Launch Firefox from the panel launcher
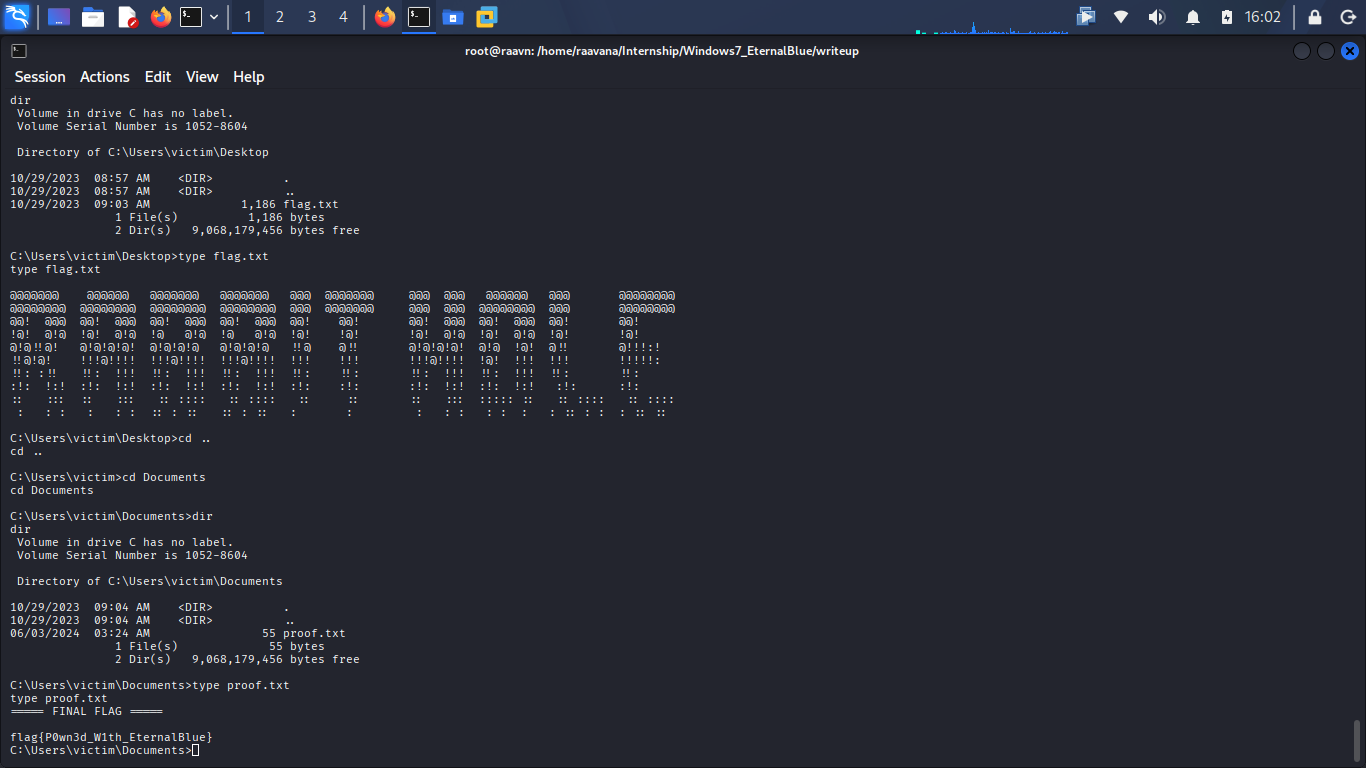Viewport: 1366px width, 768px height. [x=160, y=17]
